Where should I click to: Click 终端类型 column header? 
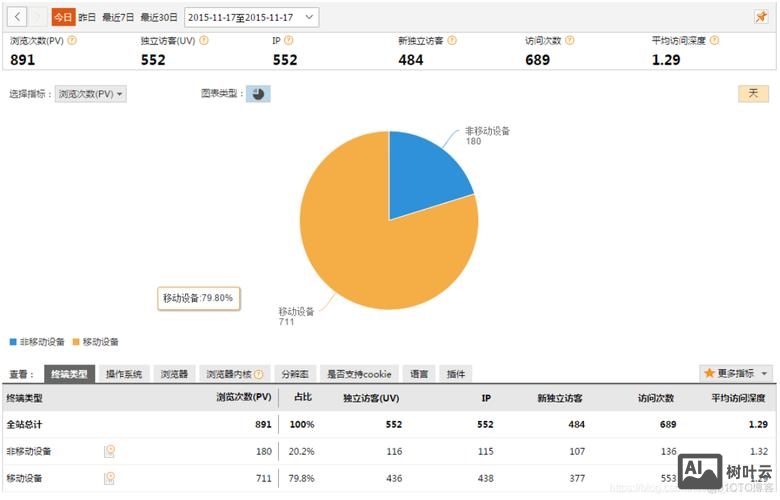(24, 398)
